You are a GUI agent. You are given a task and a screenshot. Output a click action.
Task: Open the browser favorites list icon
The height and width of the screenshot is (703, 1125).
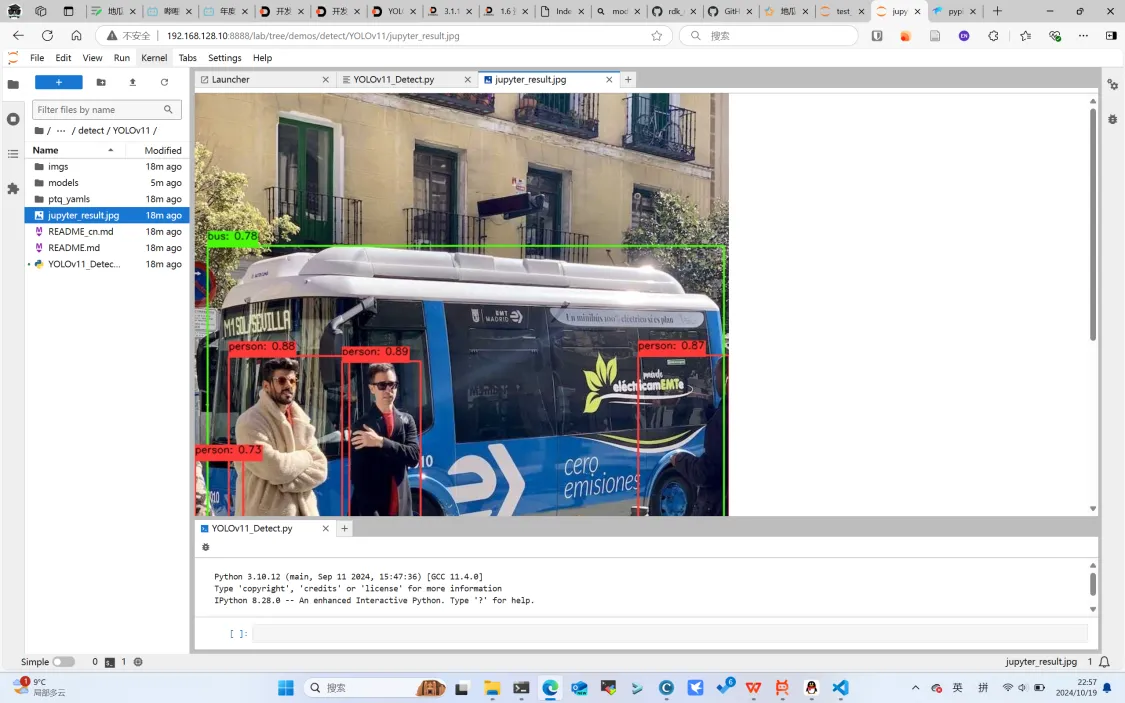coord(1025,35)
